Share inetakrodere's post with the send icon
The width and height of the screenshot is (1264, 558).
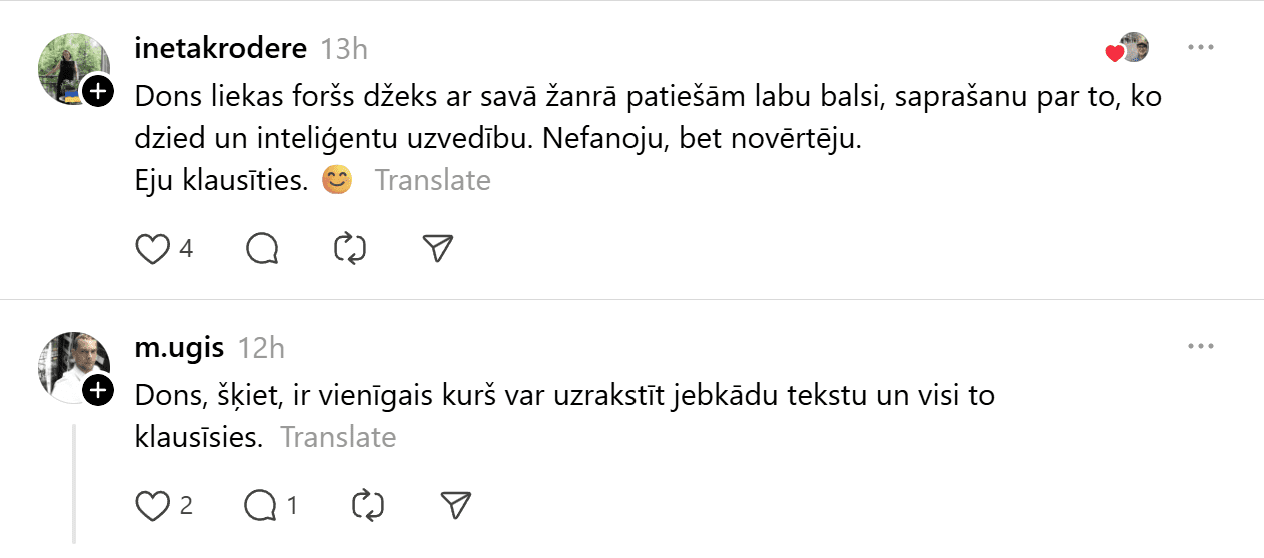[x=438, y=249]
